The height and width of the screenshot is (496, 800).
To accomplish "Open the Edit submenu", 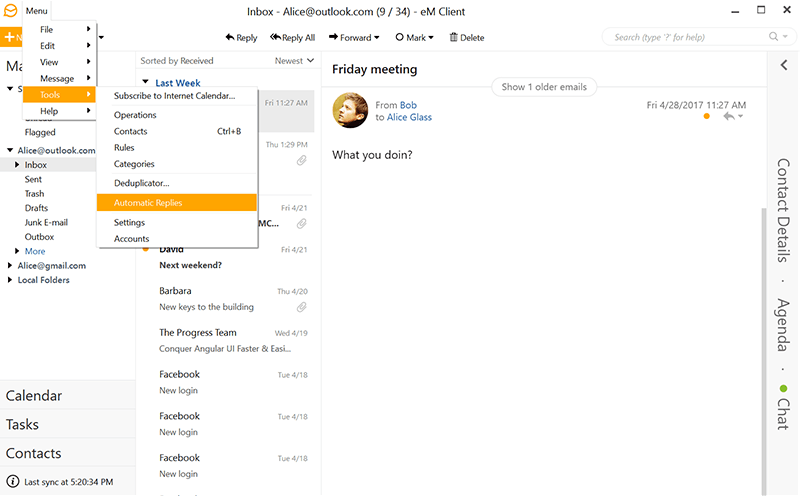I will point(60,45).
